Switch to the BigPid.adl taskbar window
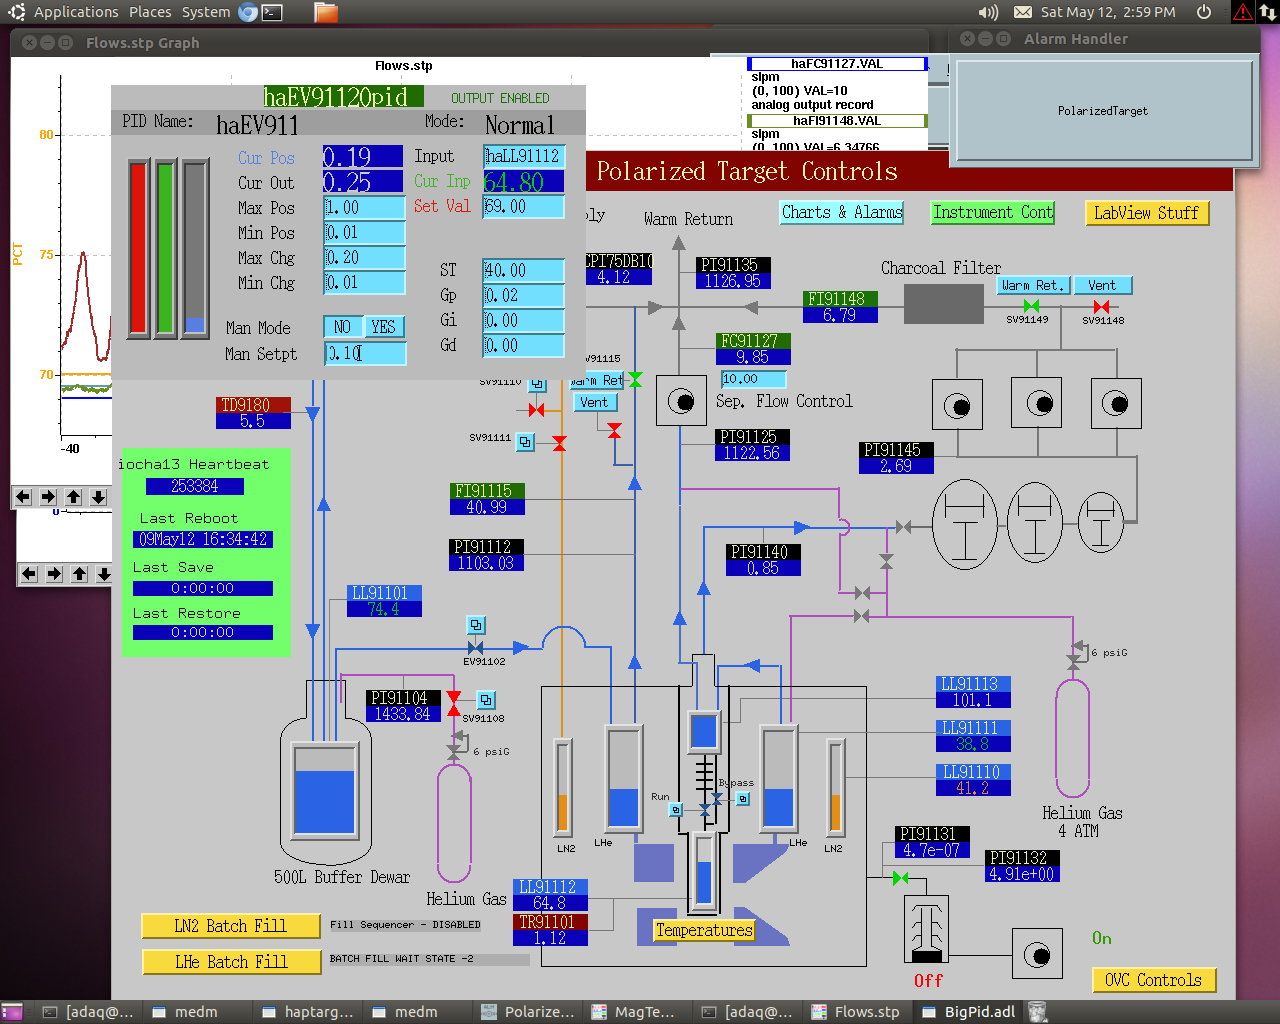The image size is (1280, 1024). (x=969, y=1012)
